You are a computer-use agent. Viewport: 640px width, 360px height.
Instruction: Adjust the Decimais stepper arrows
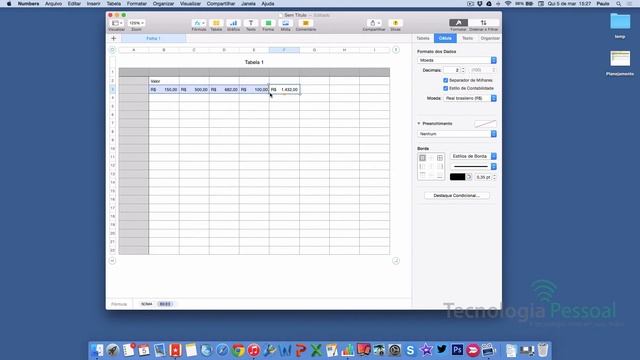pyautogui.click(x=463, y=70)
